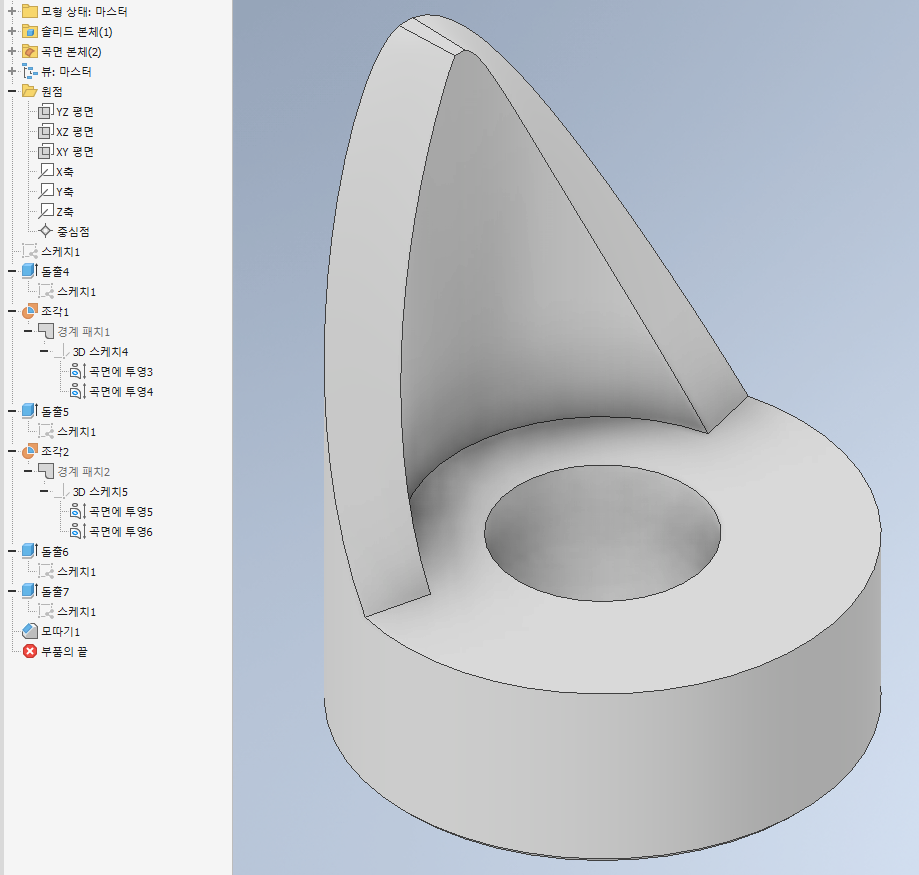Click the 곡면에 투영5 projection icon
Image resolution: width=919 pixels, height=875 pixels.
click(x=78, y=511)
